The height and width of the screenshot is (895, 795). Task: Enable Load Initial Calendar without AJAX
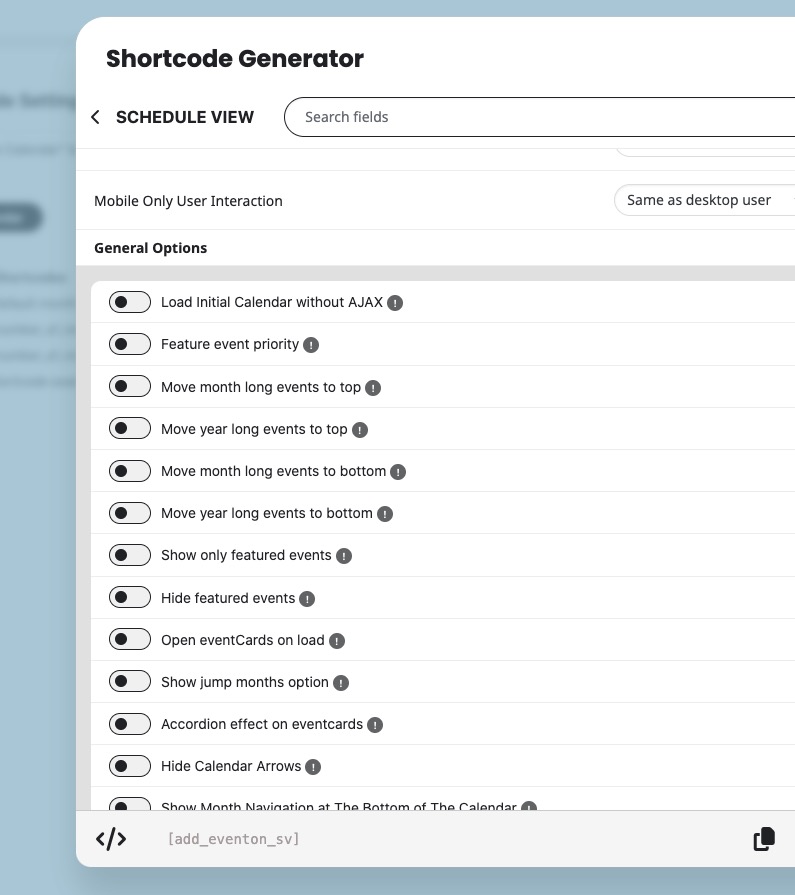point(130,302)
